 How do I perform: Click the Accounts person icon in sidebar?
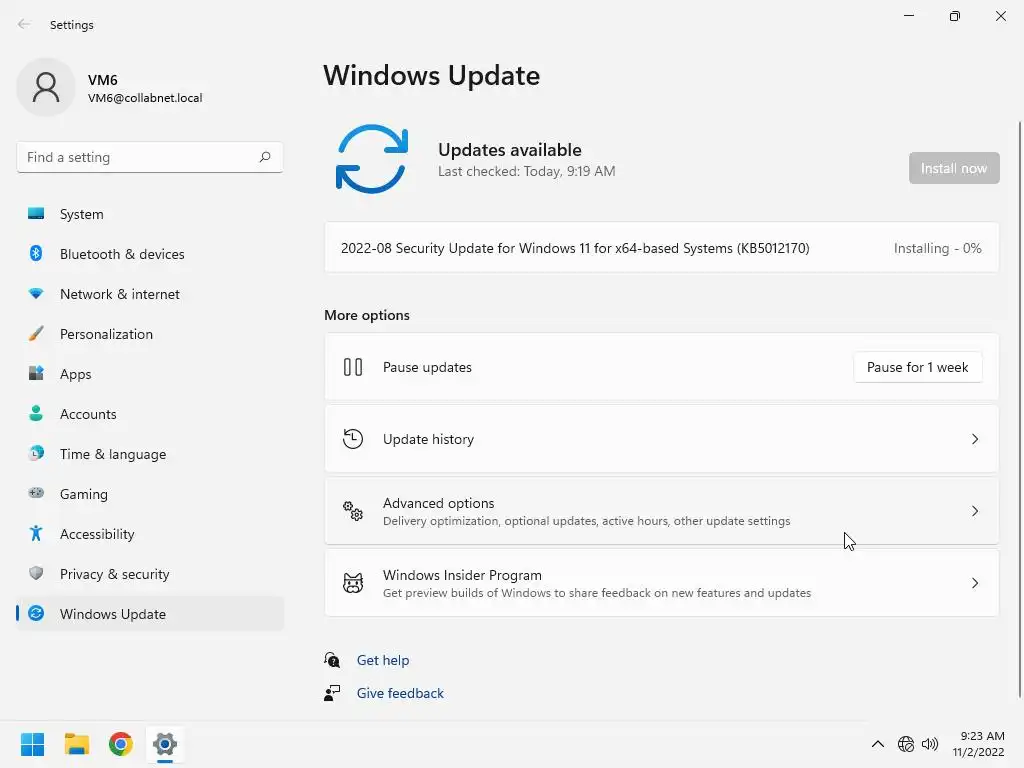(36, 413)
